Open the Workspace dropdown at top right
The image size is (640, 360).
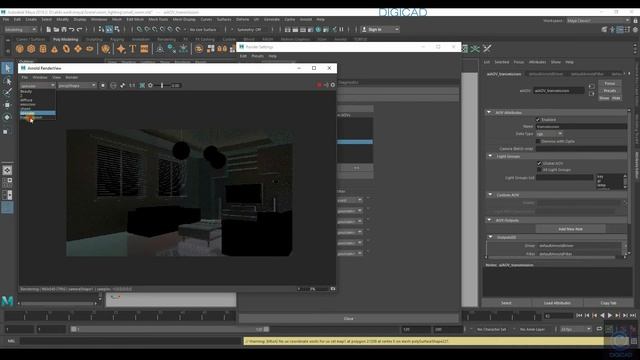(598, 20)
